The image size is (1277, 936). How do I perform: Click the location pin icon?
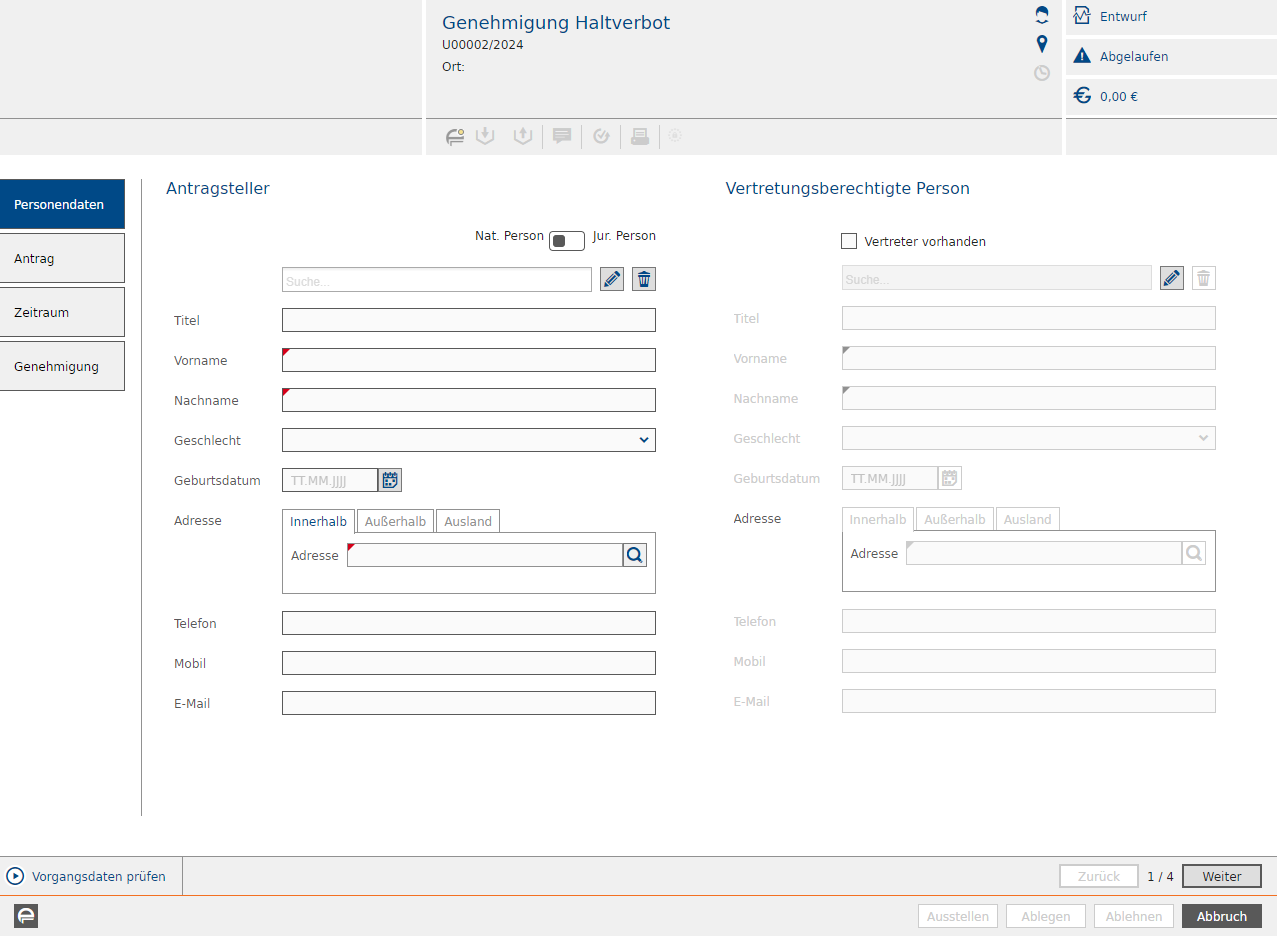[x=1042, y=44]
